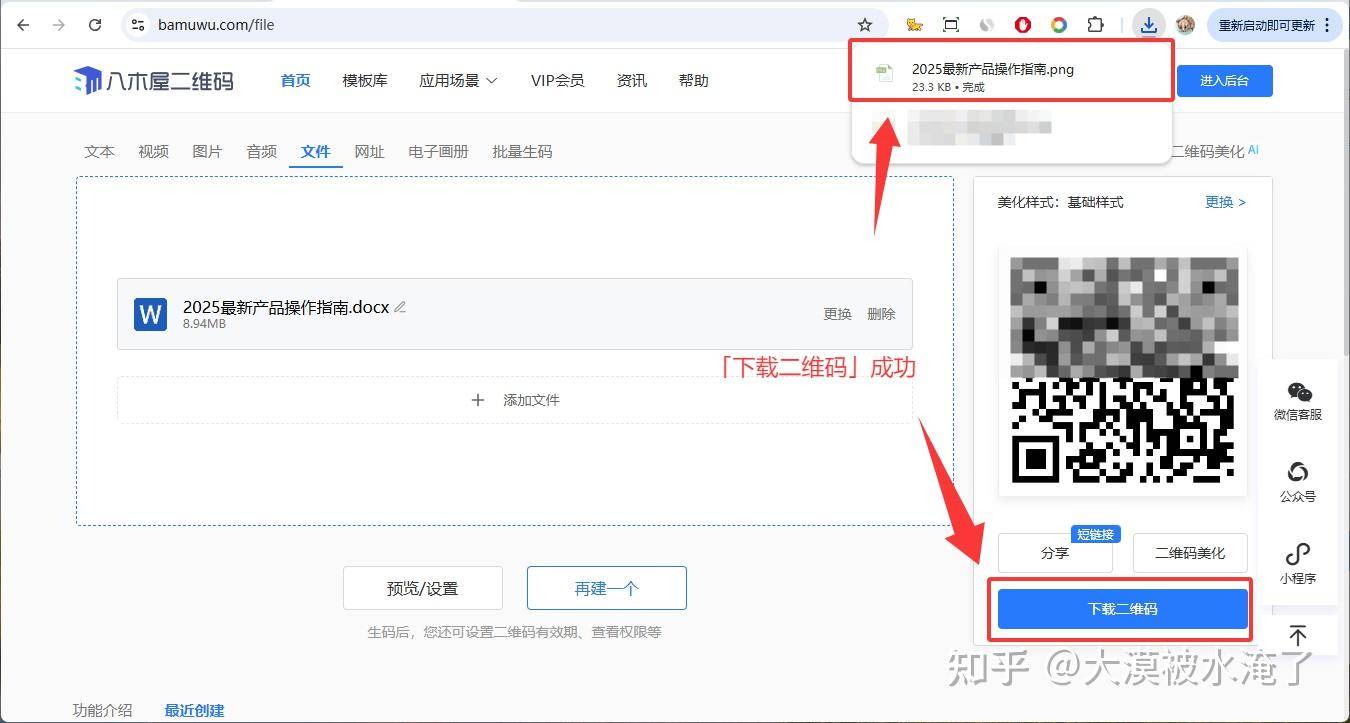
Task: Click the 进入后台 button
Action: 1224,81
